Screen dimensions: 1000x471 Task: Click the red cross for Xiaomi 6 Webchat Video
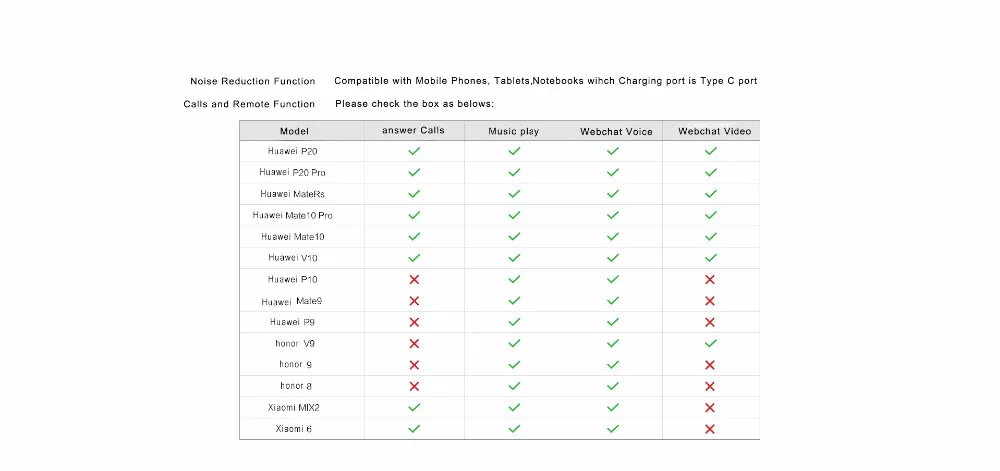[710, 429]
